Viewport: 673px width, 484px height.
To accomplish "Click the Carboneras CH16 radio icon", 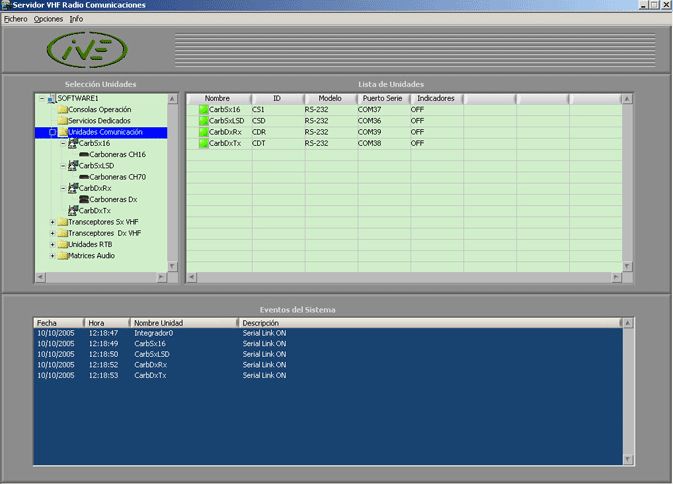I will (84, 154).
